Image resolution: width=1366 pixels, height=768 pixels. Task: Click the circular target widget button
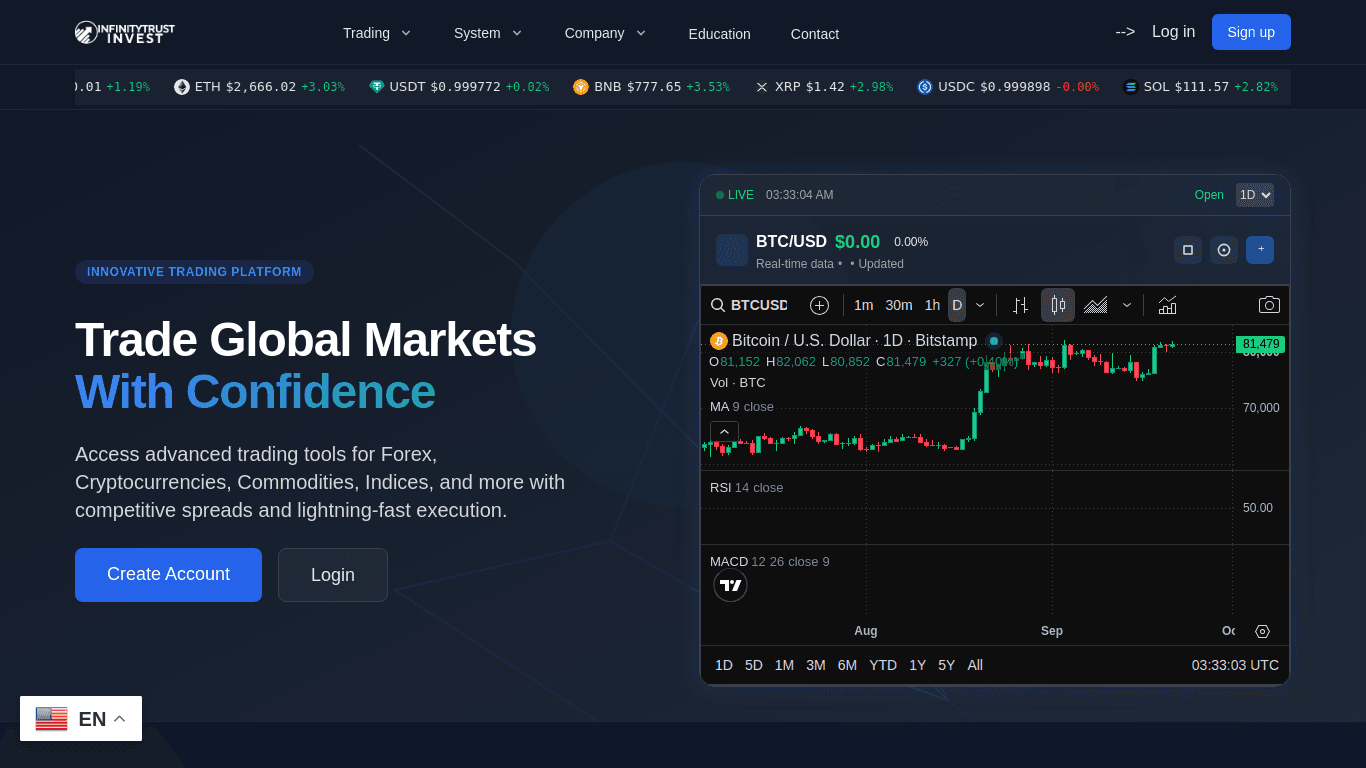(x=1224, y=250)
